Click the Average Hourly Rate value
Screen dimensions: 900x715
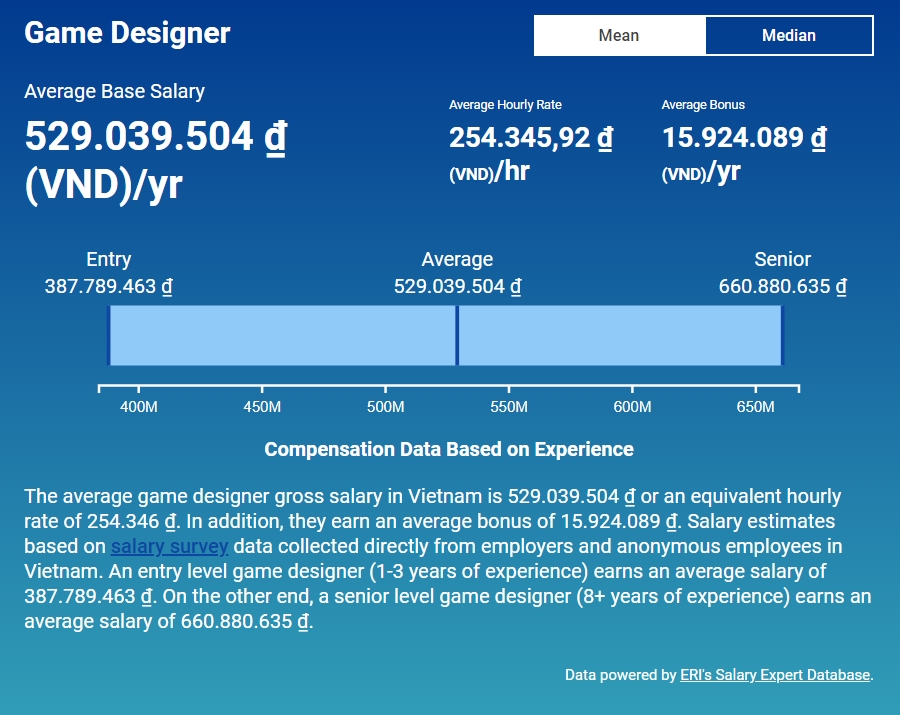(531, 138)
